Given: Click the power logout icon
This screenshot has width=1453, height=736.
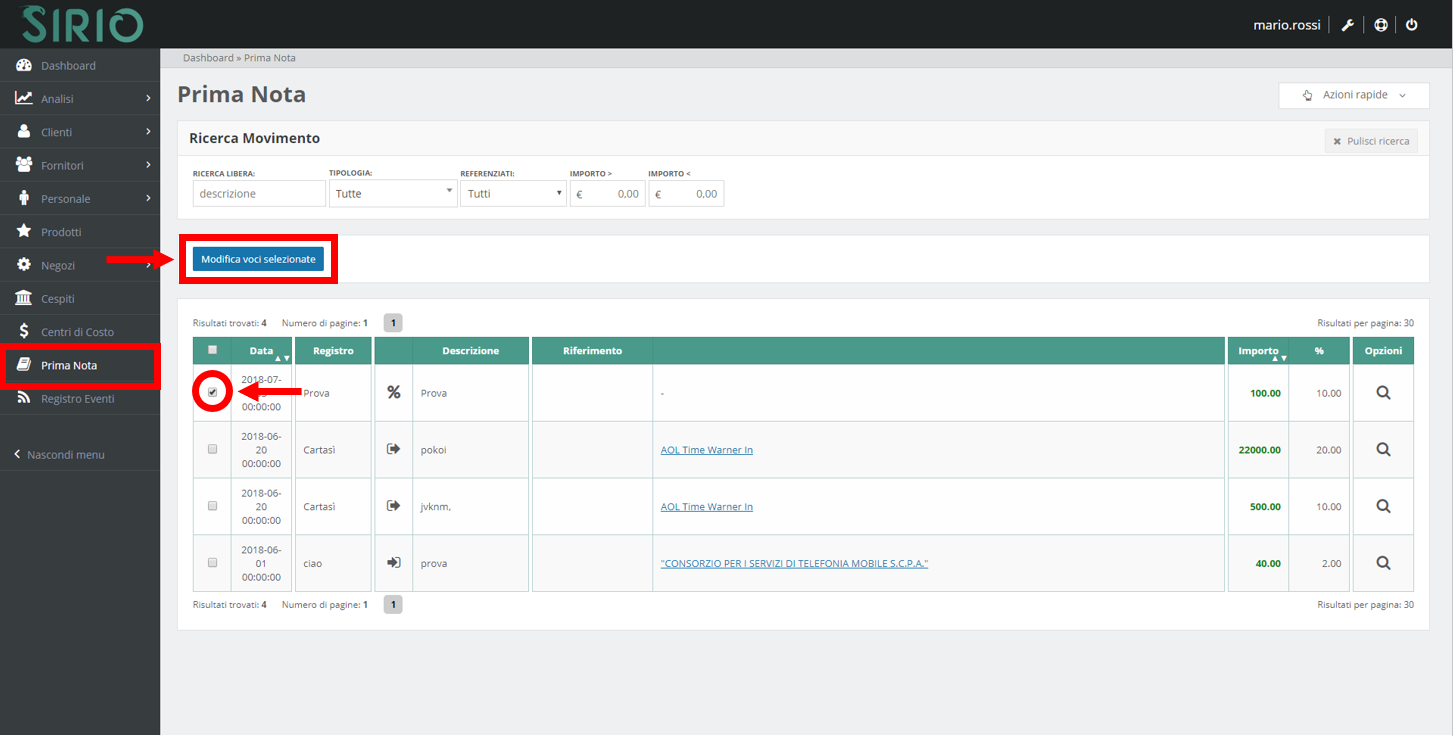Looking at the screenshot, I should (1412, 25).
